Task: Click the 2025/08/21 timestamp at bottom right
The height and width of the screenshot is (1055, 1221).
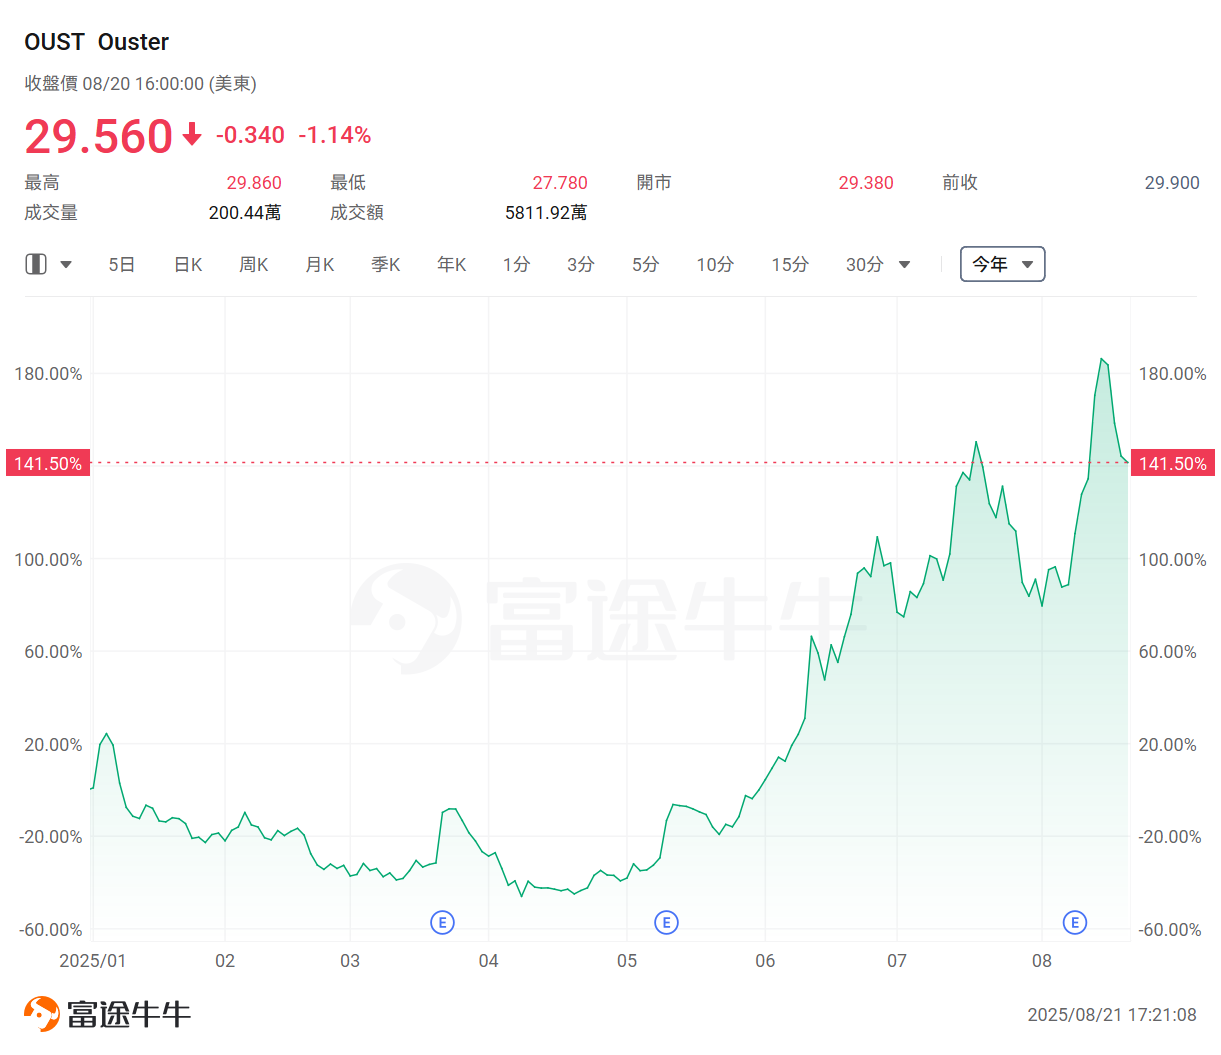Action: tap(1112, 1014)
